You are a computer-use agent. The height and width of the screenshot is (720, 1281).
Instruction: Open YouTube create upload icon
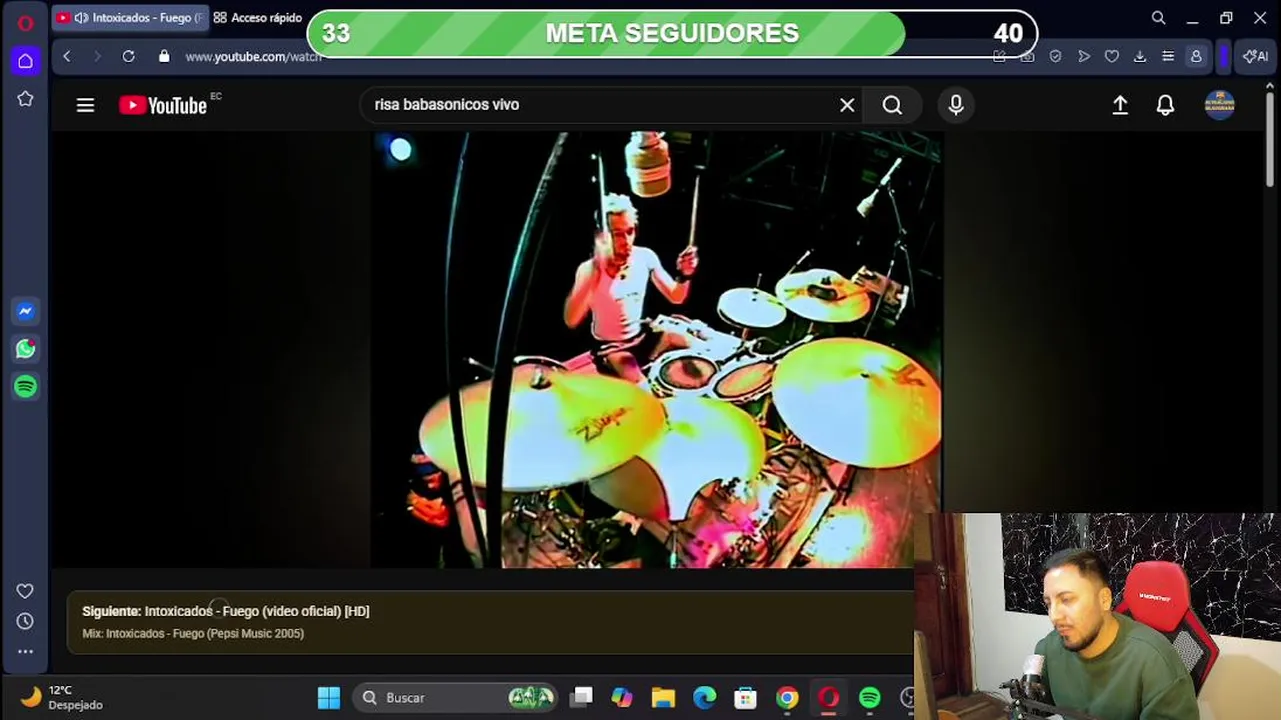(x=1120, y=105)
